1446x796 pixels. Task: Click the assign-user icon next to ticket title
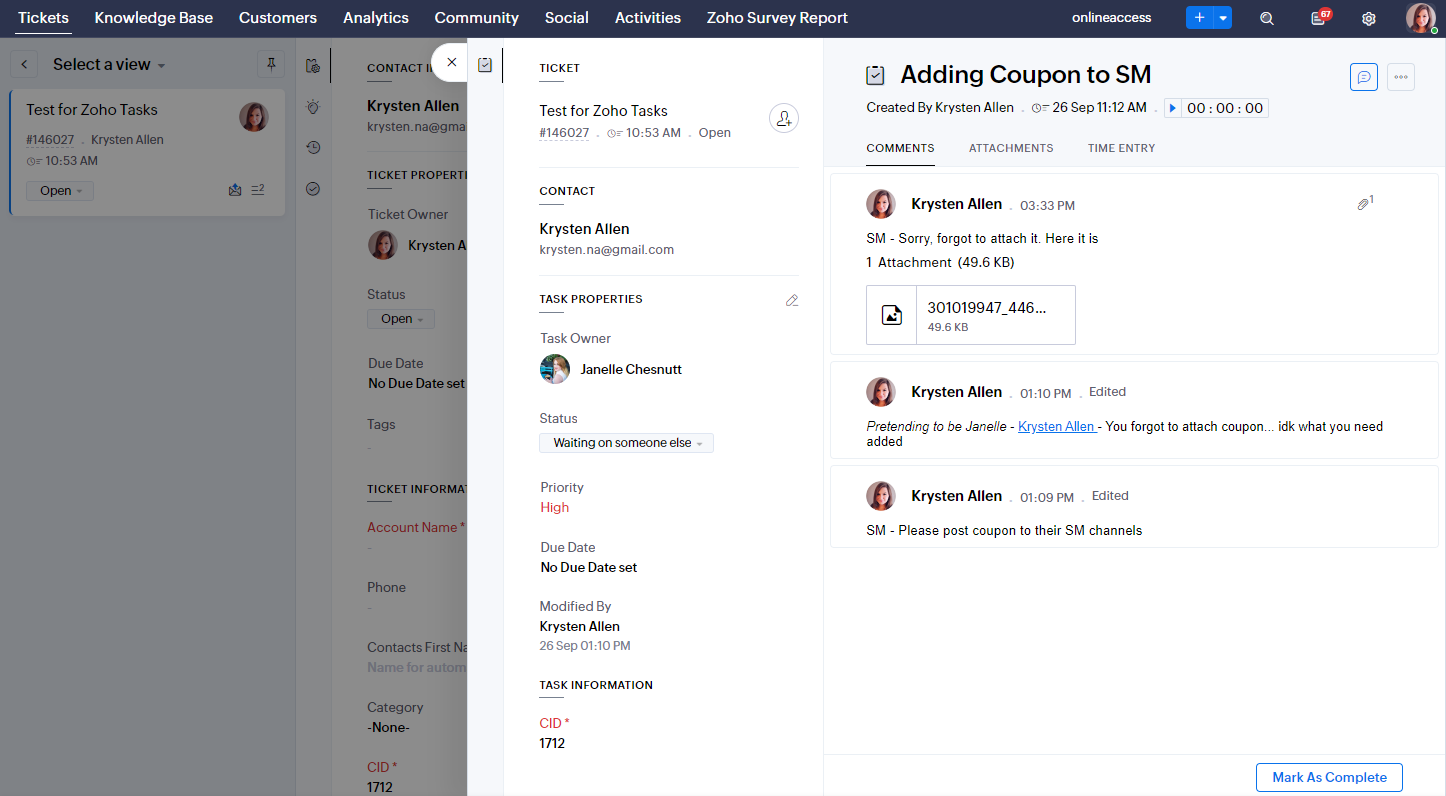pos(784,119)
